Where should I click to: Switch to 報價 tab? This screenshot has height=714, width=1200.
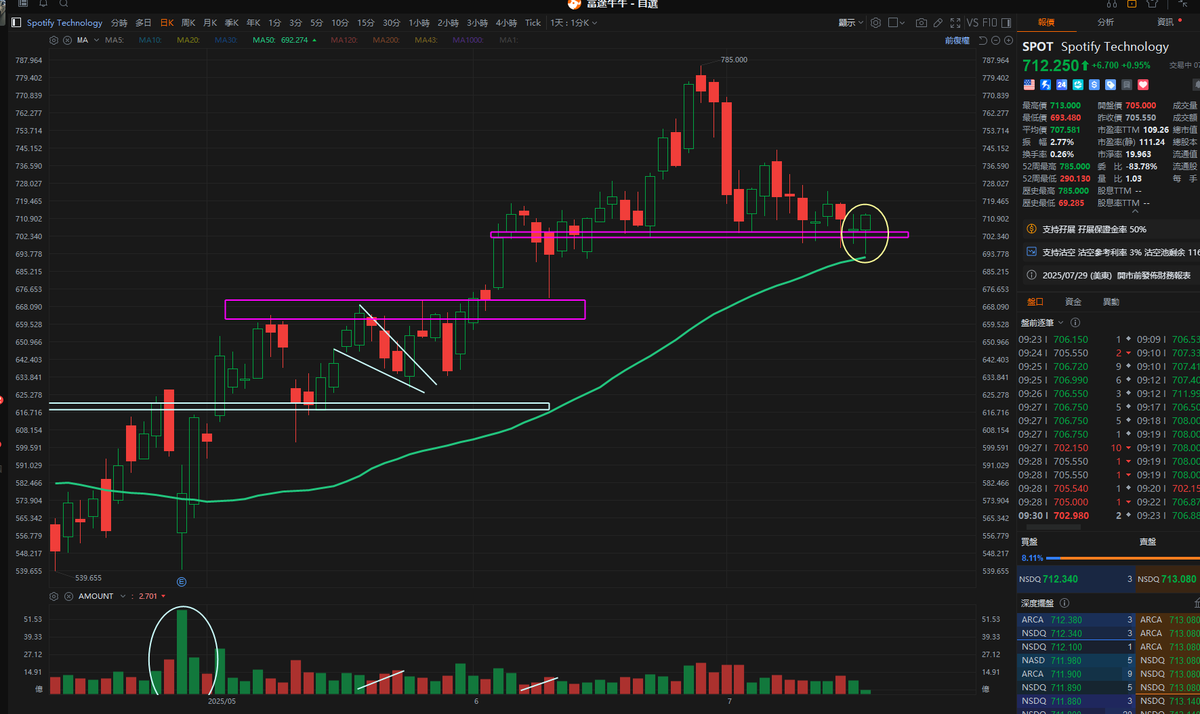pos(1046,22)
